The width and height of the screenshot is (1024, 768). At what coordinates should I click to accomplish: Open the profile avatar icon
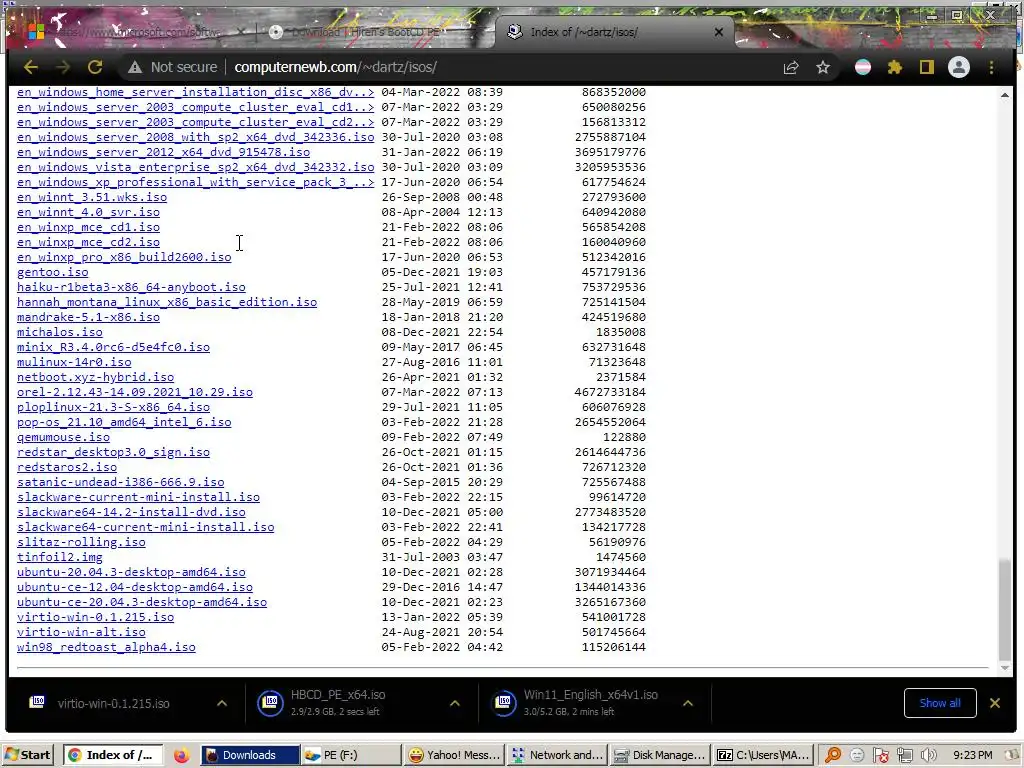click(959, 67)
